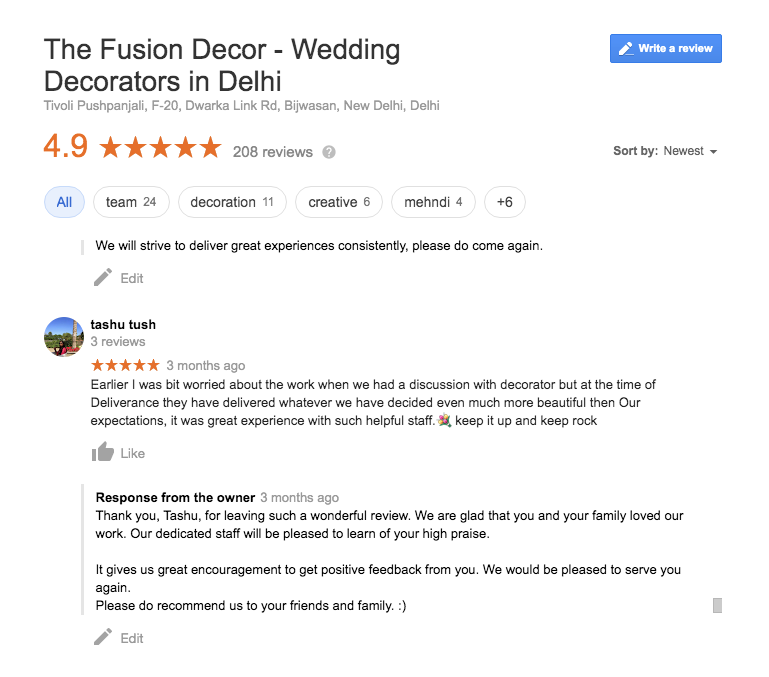Image resolution: width=769 pixels, height=677 pixels.
Task: Click the lower pencil Edit icon
Action: coord(103,637)
